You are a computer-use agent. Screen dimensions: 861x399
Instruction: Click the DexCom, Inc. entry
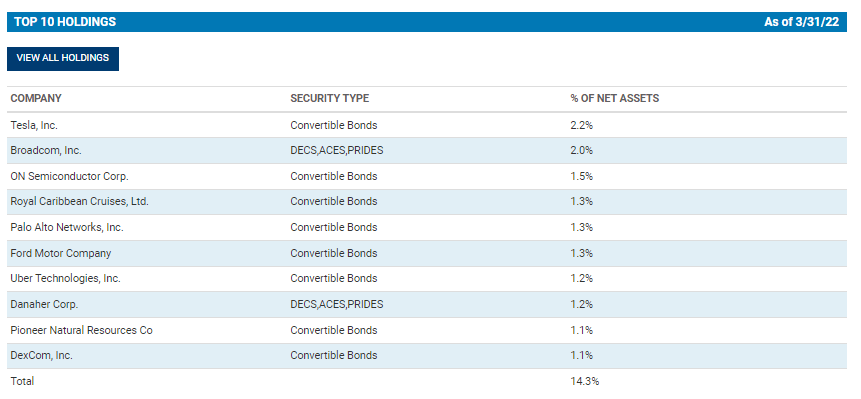(x=41, y=355)
